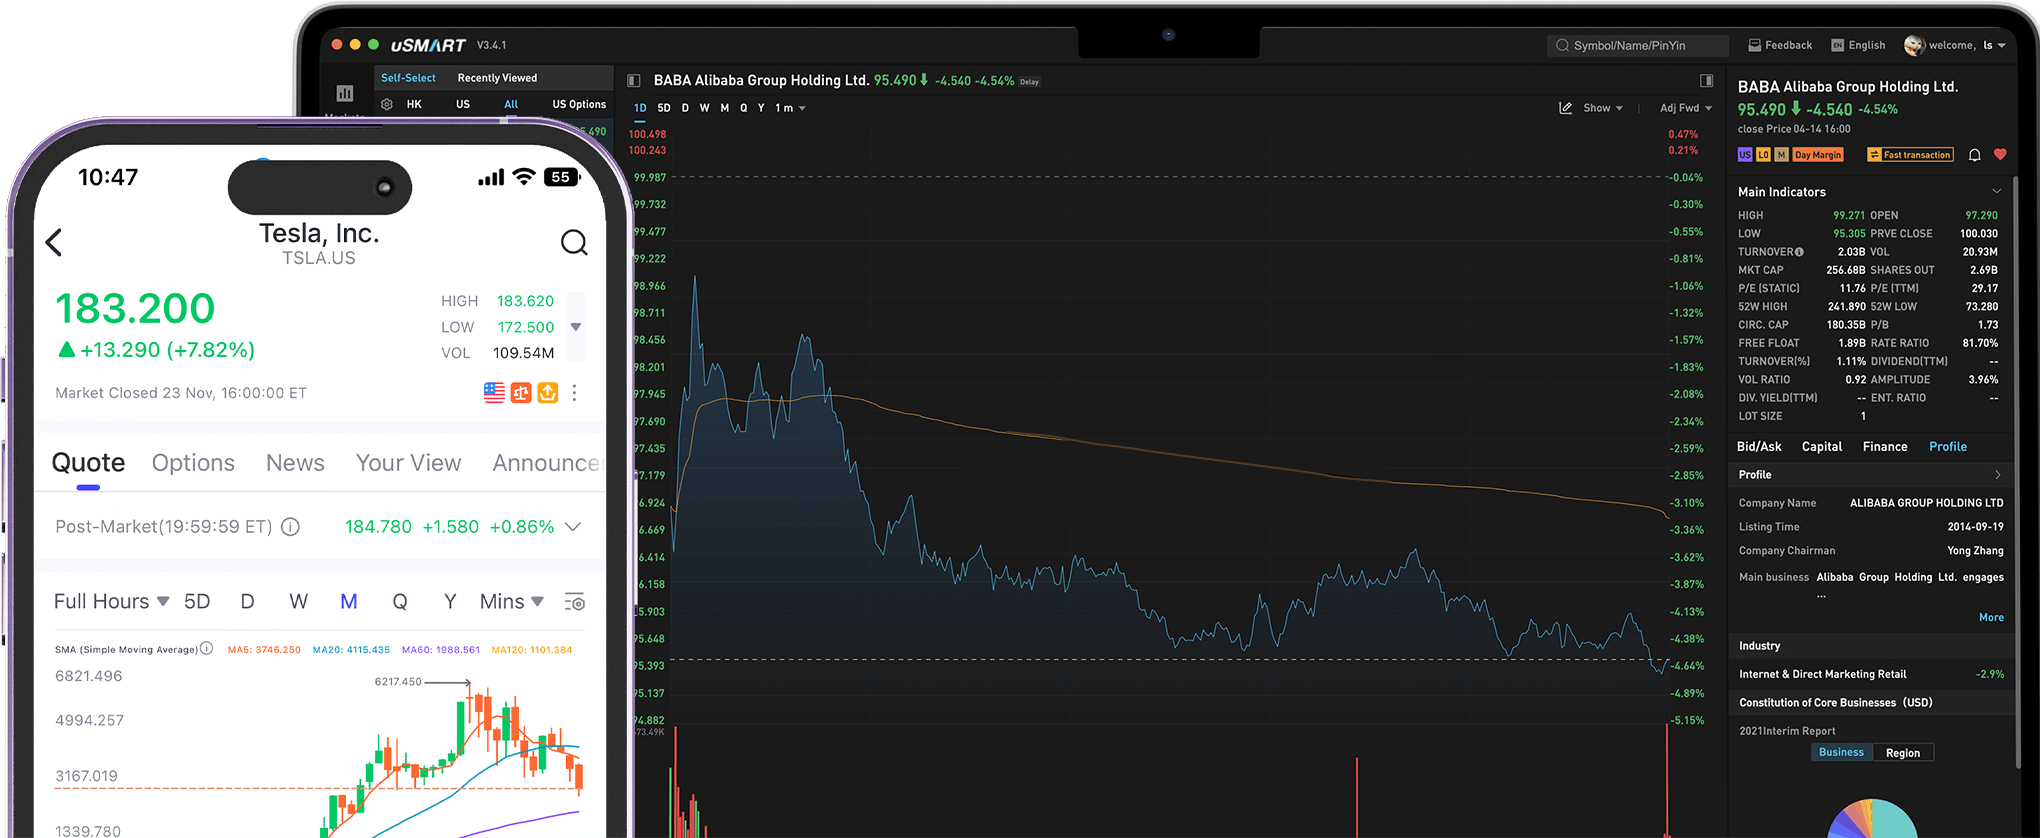Open the Adj Fwd dropdown
Screen dimensions: 2040x838
(1686, 108)
